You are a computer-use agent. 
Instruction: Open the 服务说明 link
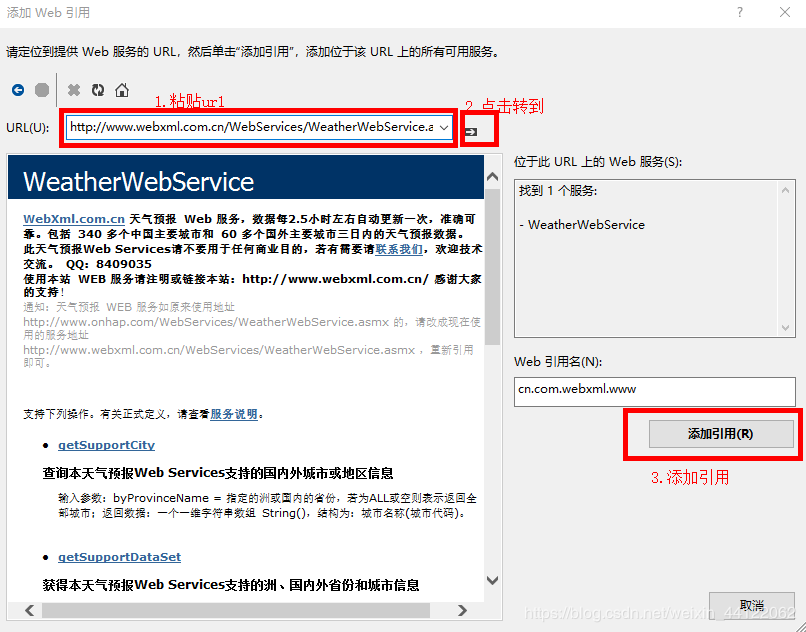tap(234, 414)
